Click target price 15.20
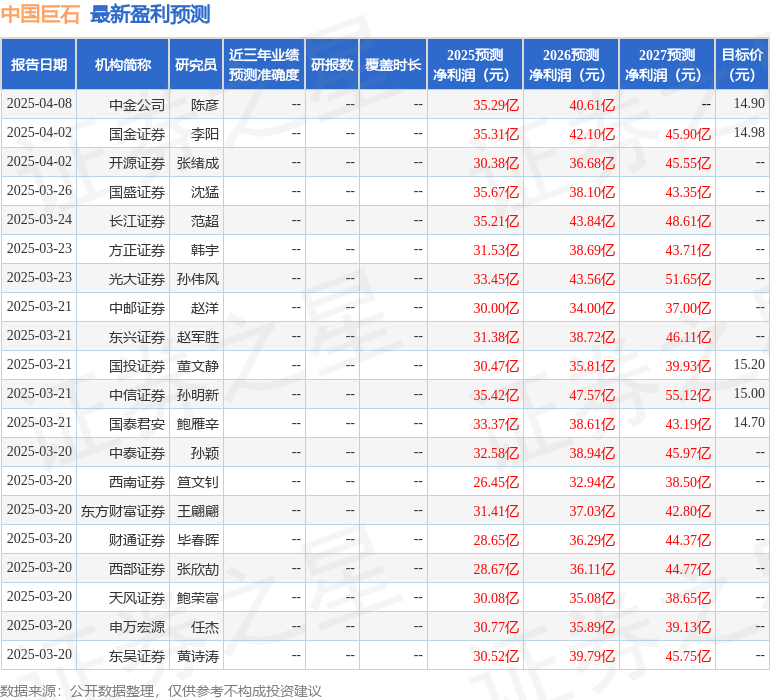 tap(749, 364)
